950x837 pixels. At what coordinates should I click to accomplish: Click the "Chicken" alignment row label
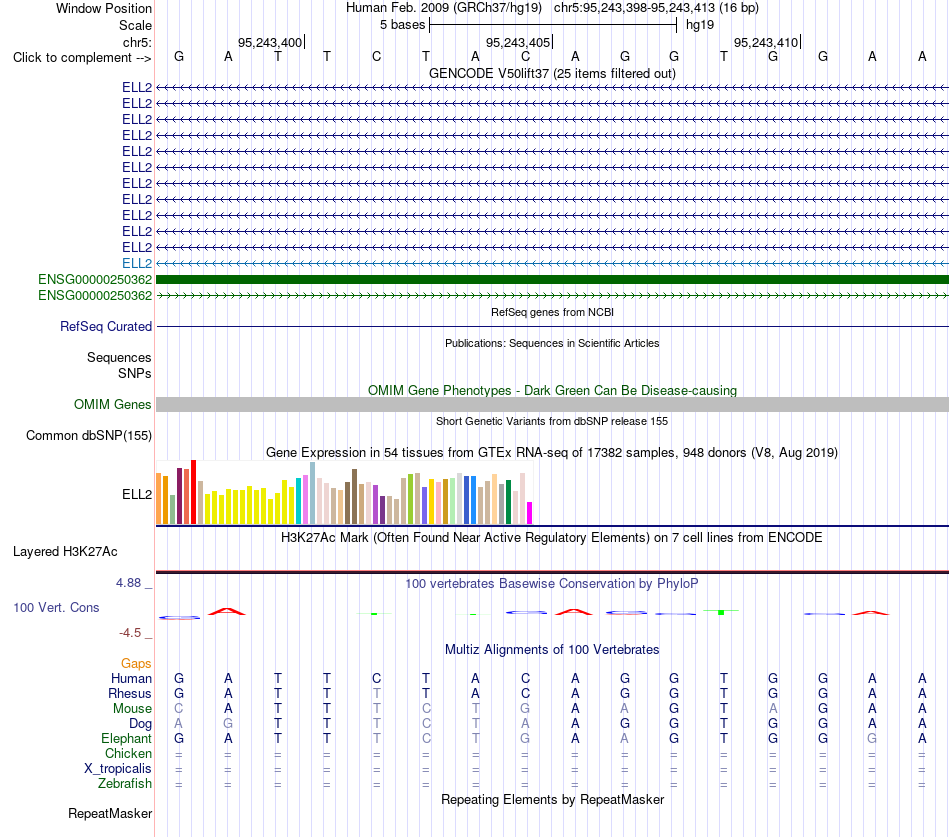[x=128, y=753]
